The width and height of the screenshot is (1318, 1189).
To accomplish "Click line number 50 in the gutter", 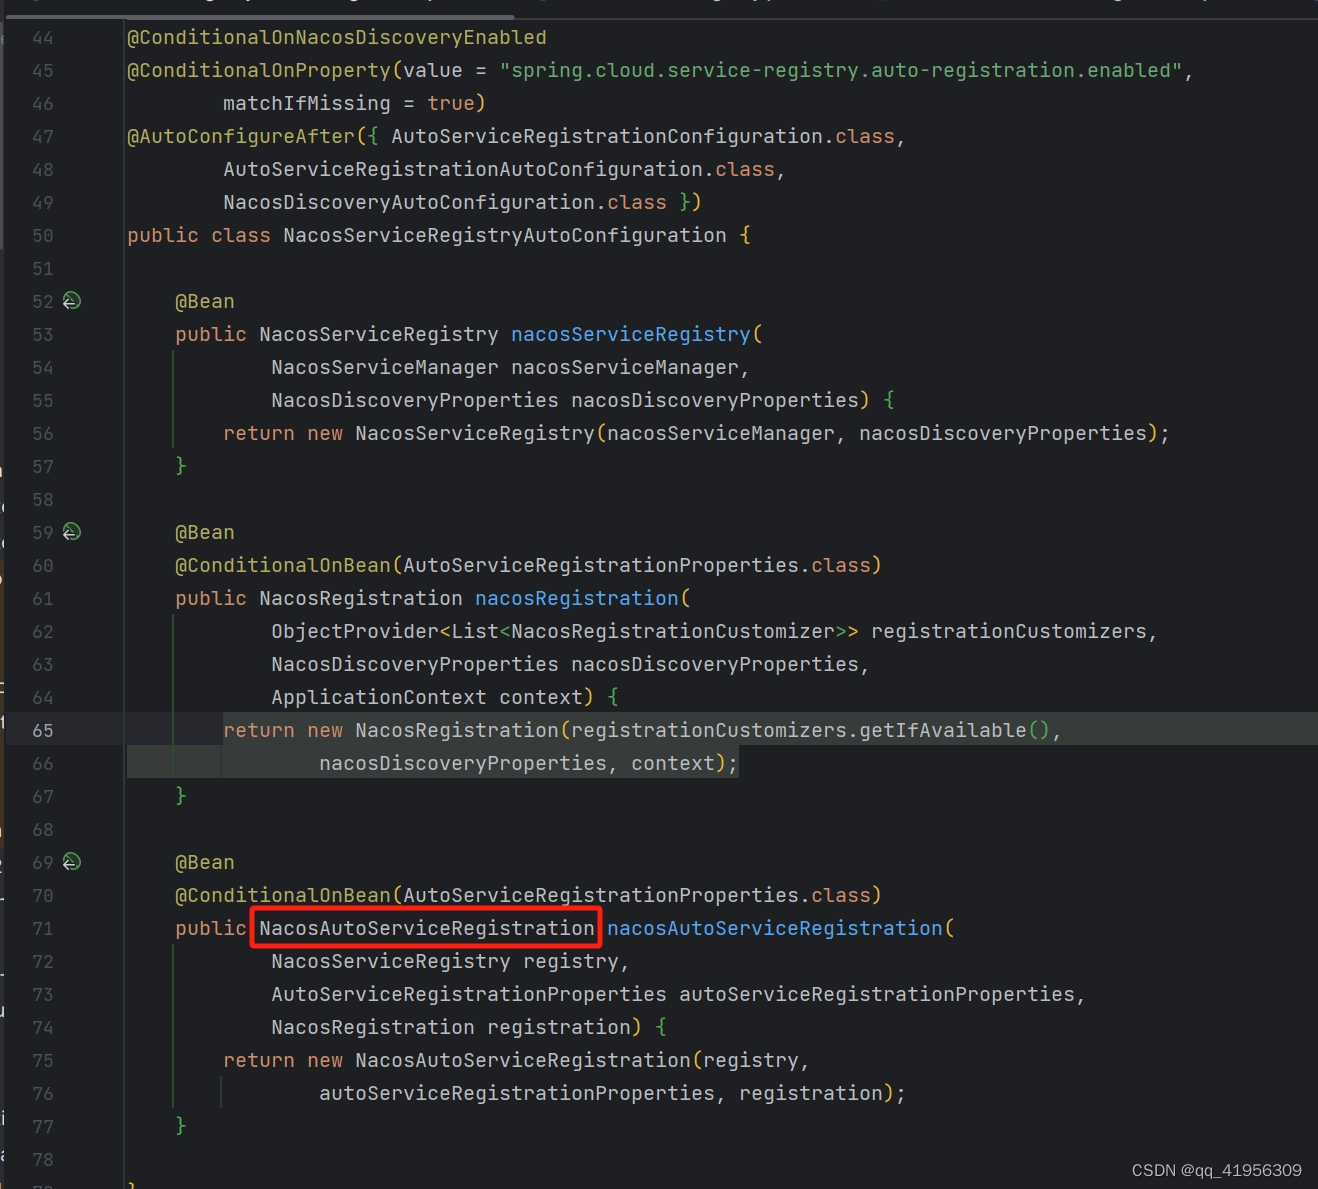I will (43, 235).
